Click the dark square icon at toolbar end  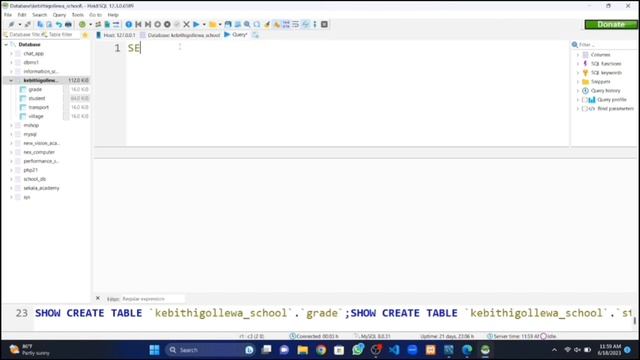click(324, 24)
